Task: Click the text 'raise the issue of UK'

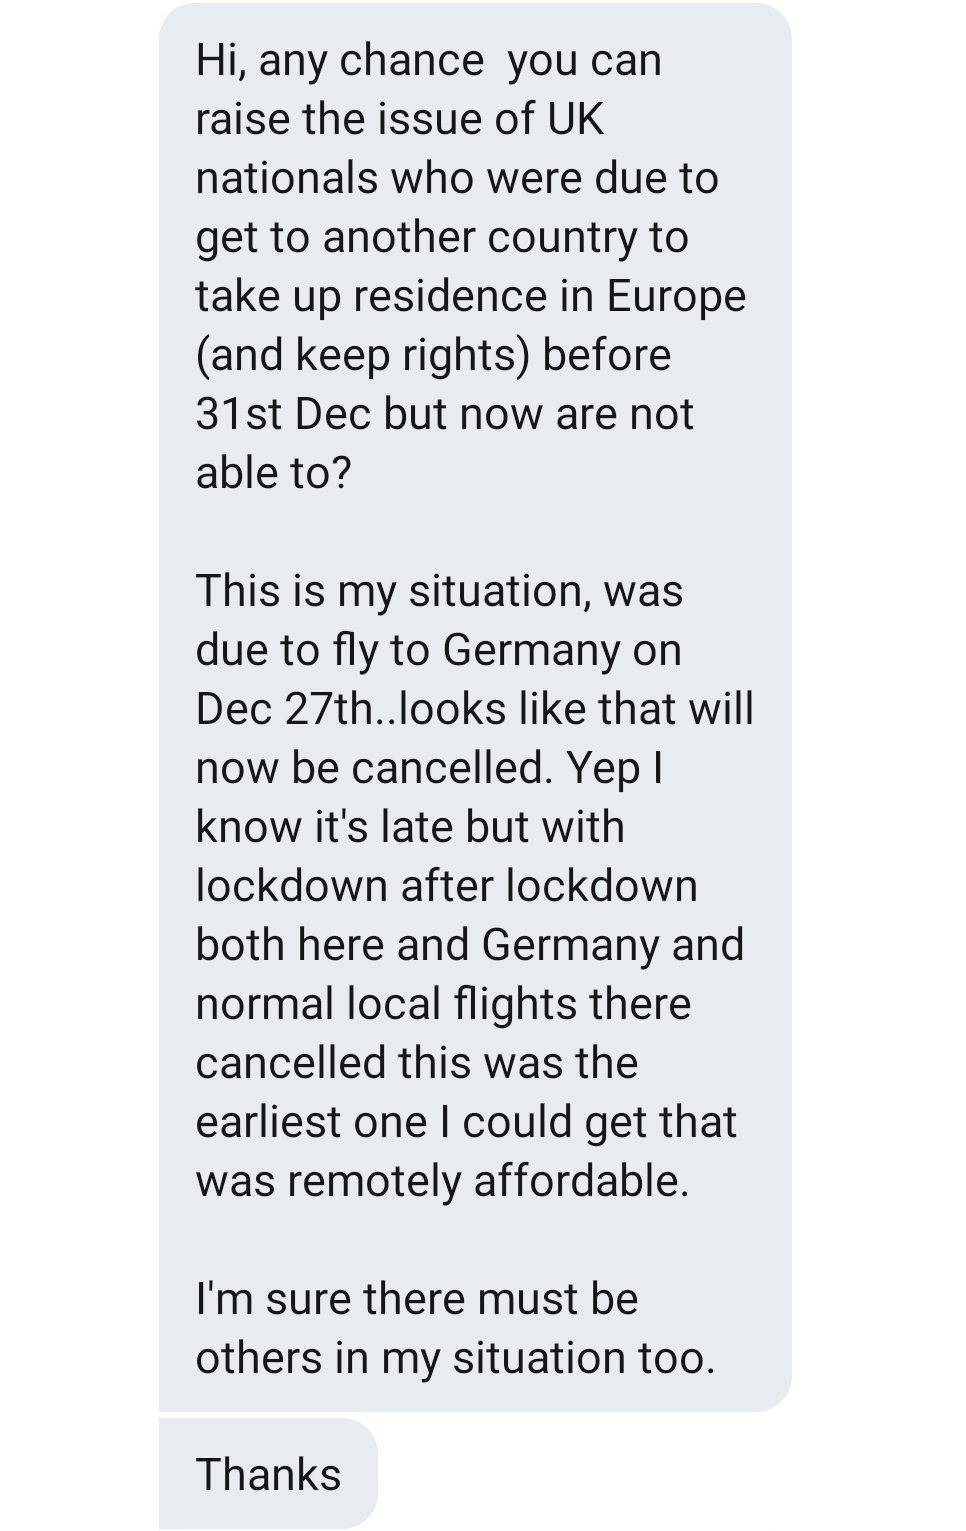Action: coord(400,119)
